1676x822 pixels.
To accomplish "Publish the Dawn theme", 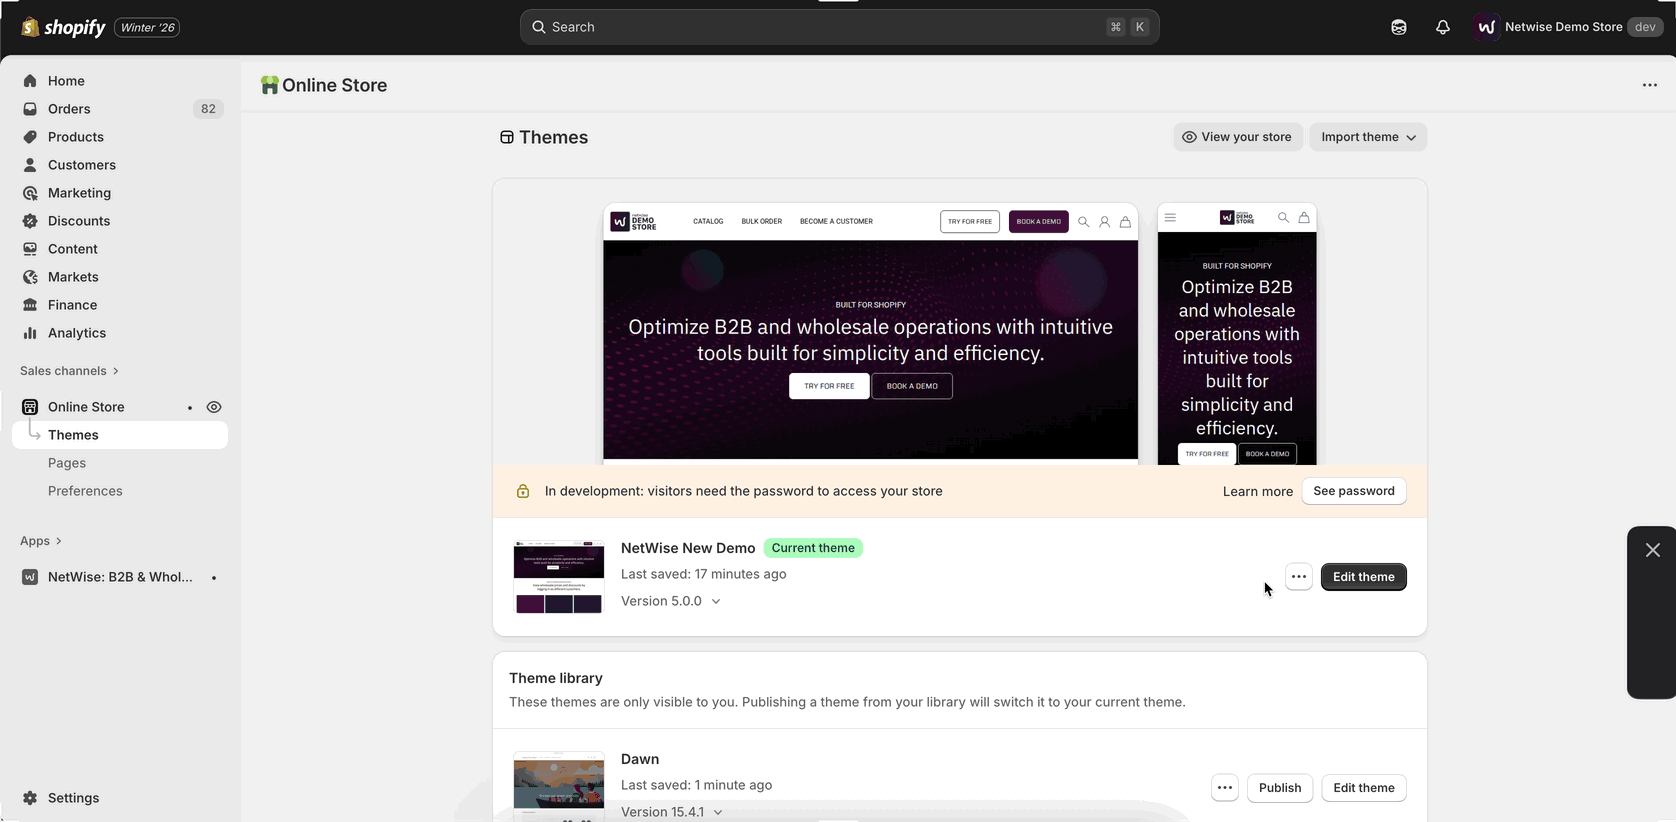I will coord(1280,788).
